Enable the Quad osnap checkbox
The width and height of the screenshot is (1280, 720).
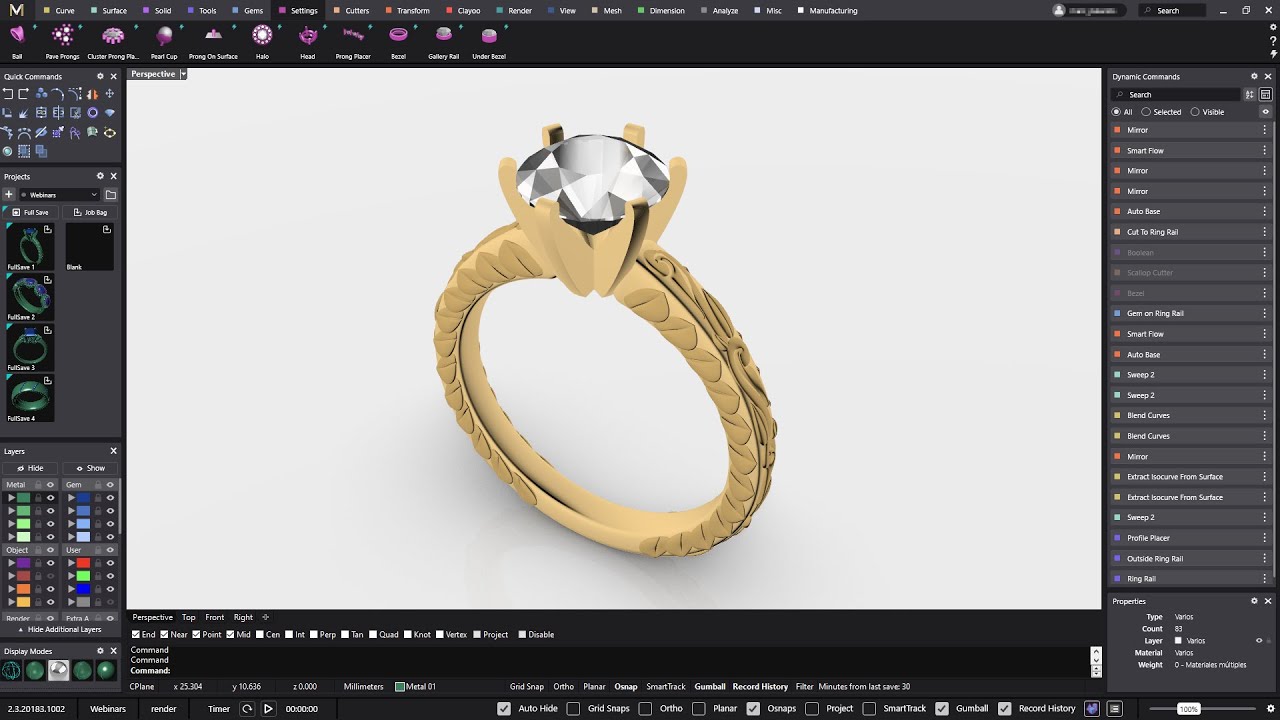coord(373,634)
